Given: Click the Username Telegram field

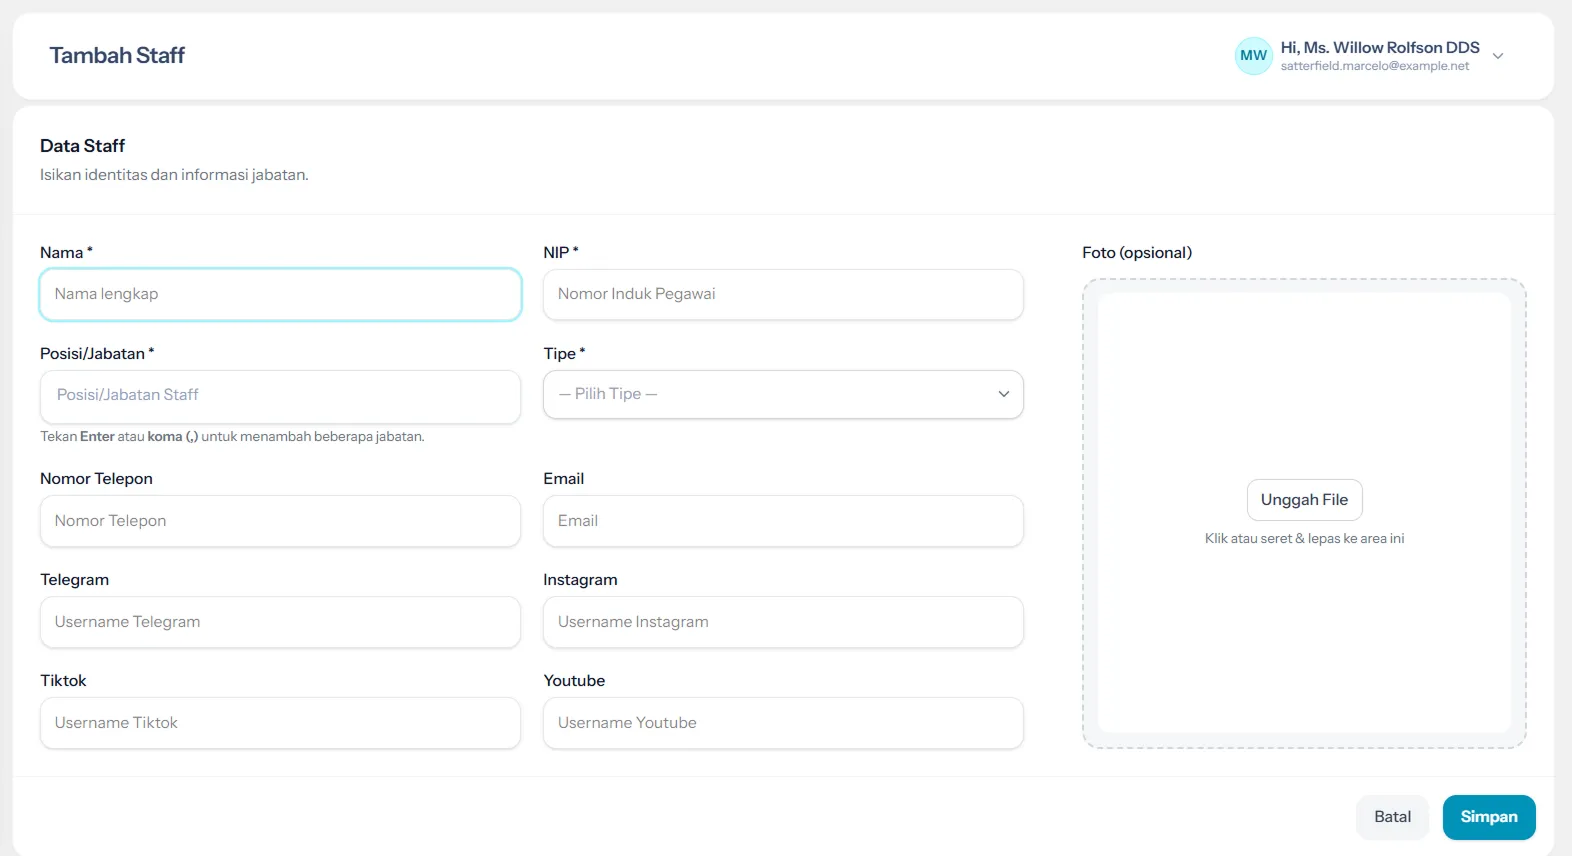Looking at the screenshot, I should click(x=280, y=622).
